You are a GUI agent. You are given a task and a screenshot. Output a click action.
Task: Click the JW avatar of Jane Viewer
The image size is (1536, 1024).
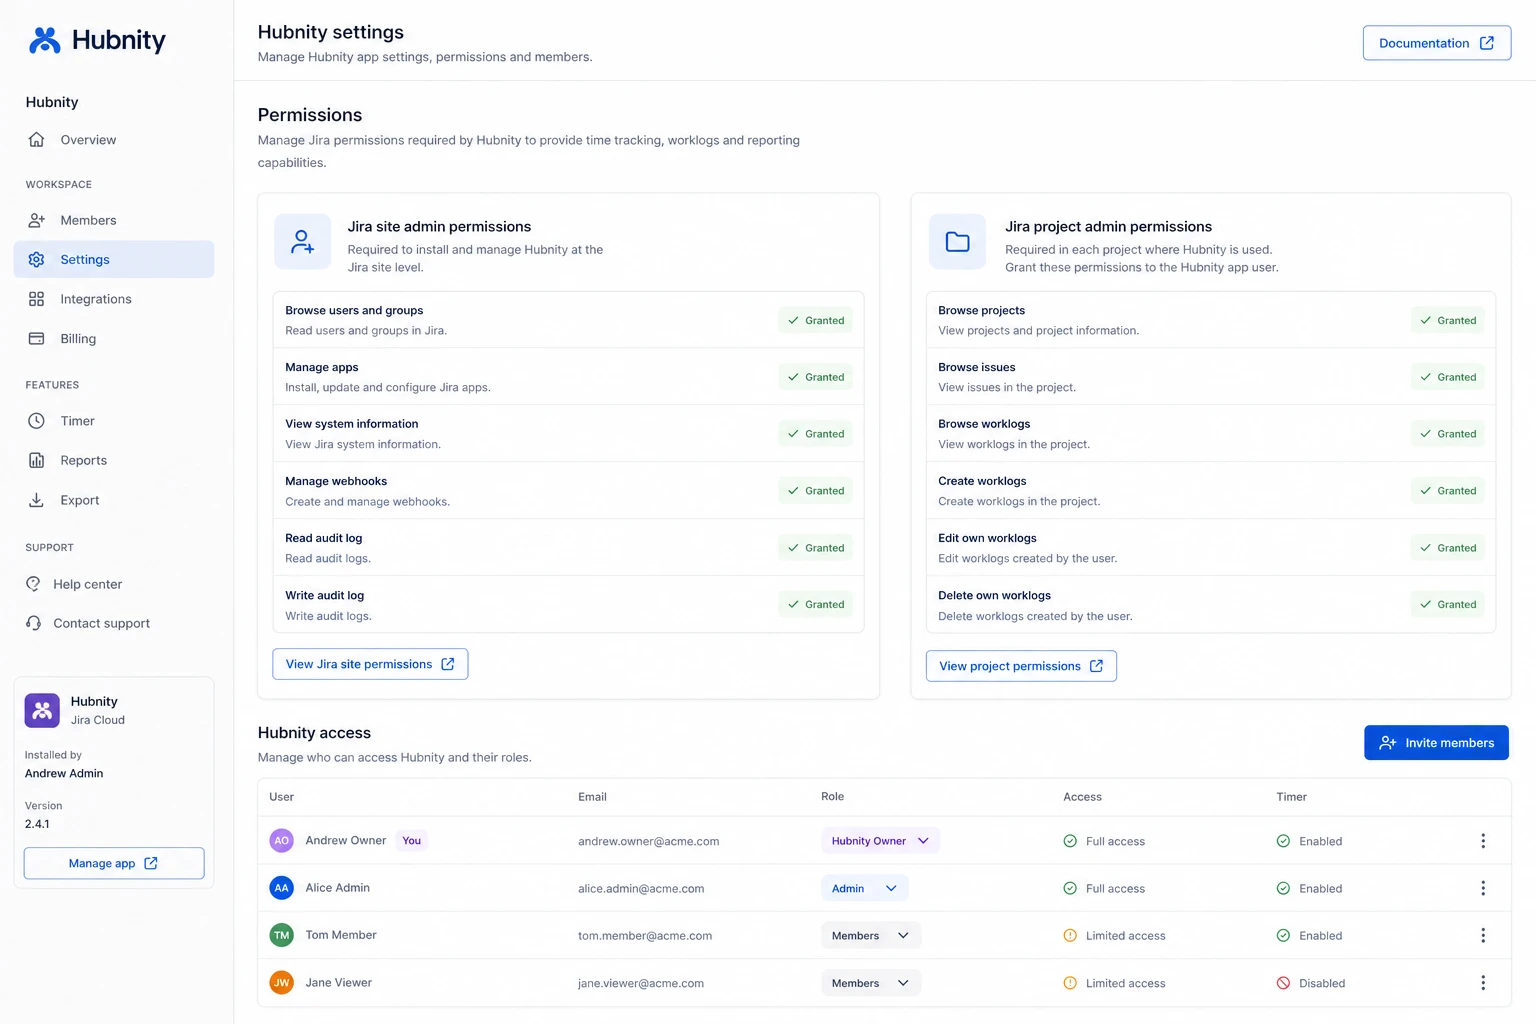tap(282, 983)
